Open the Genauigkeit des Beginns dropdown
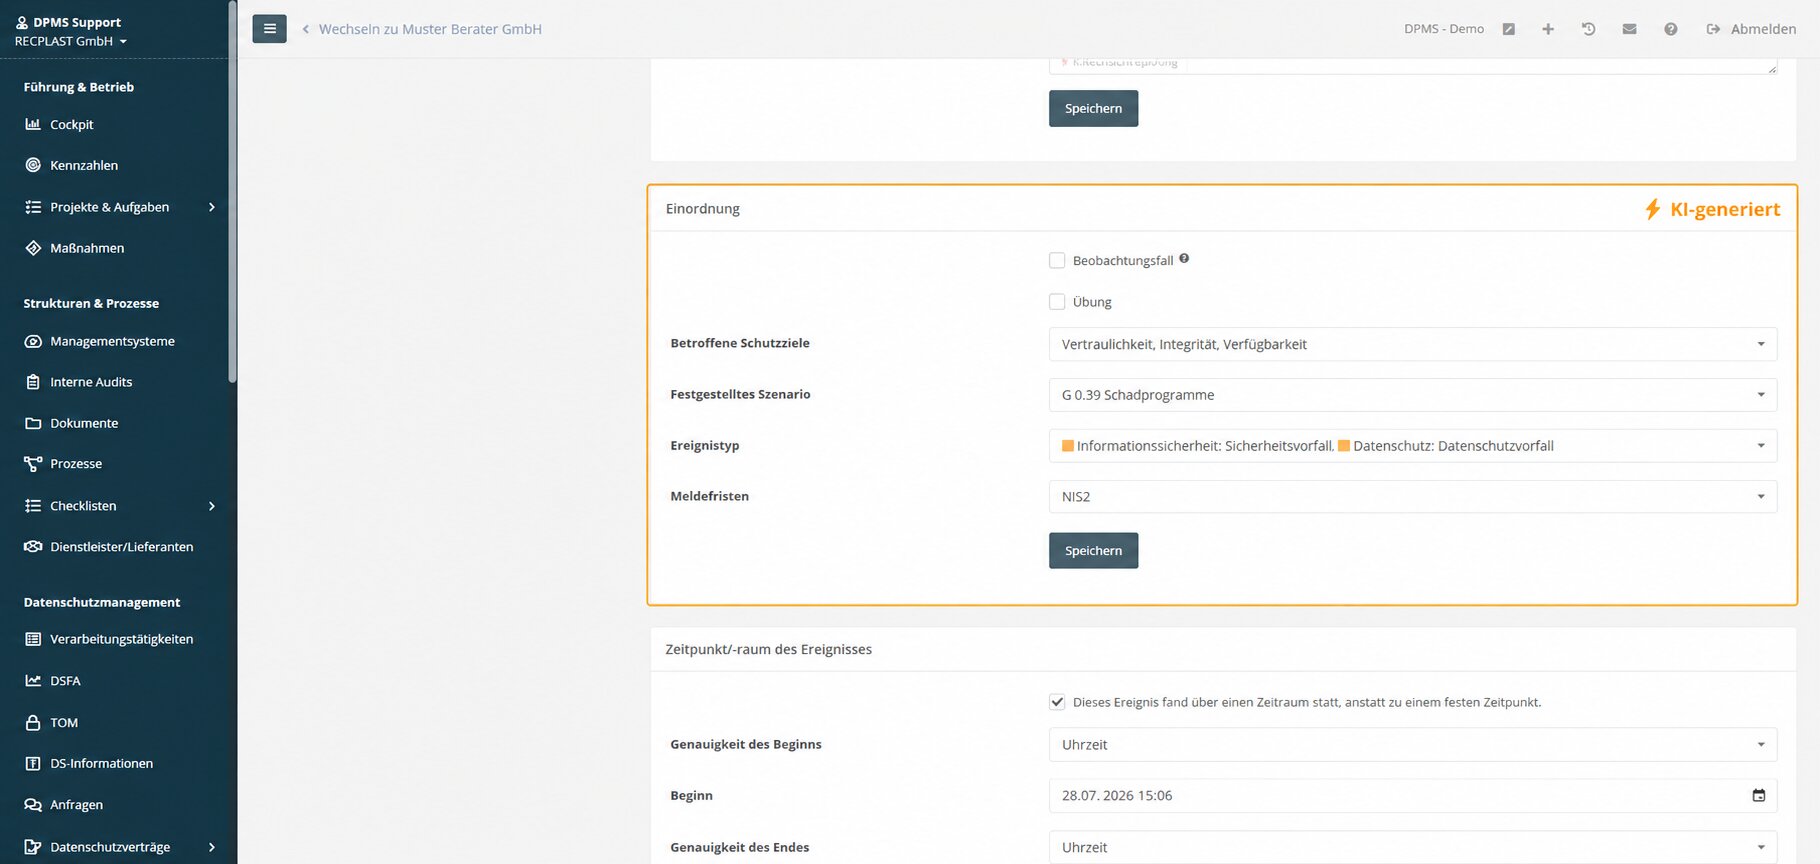Image resolution: width=1820 pixels, height=864 pixels. pyautogui.click(x=1413, y=745)
